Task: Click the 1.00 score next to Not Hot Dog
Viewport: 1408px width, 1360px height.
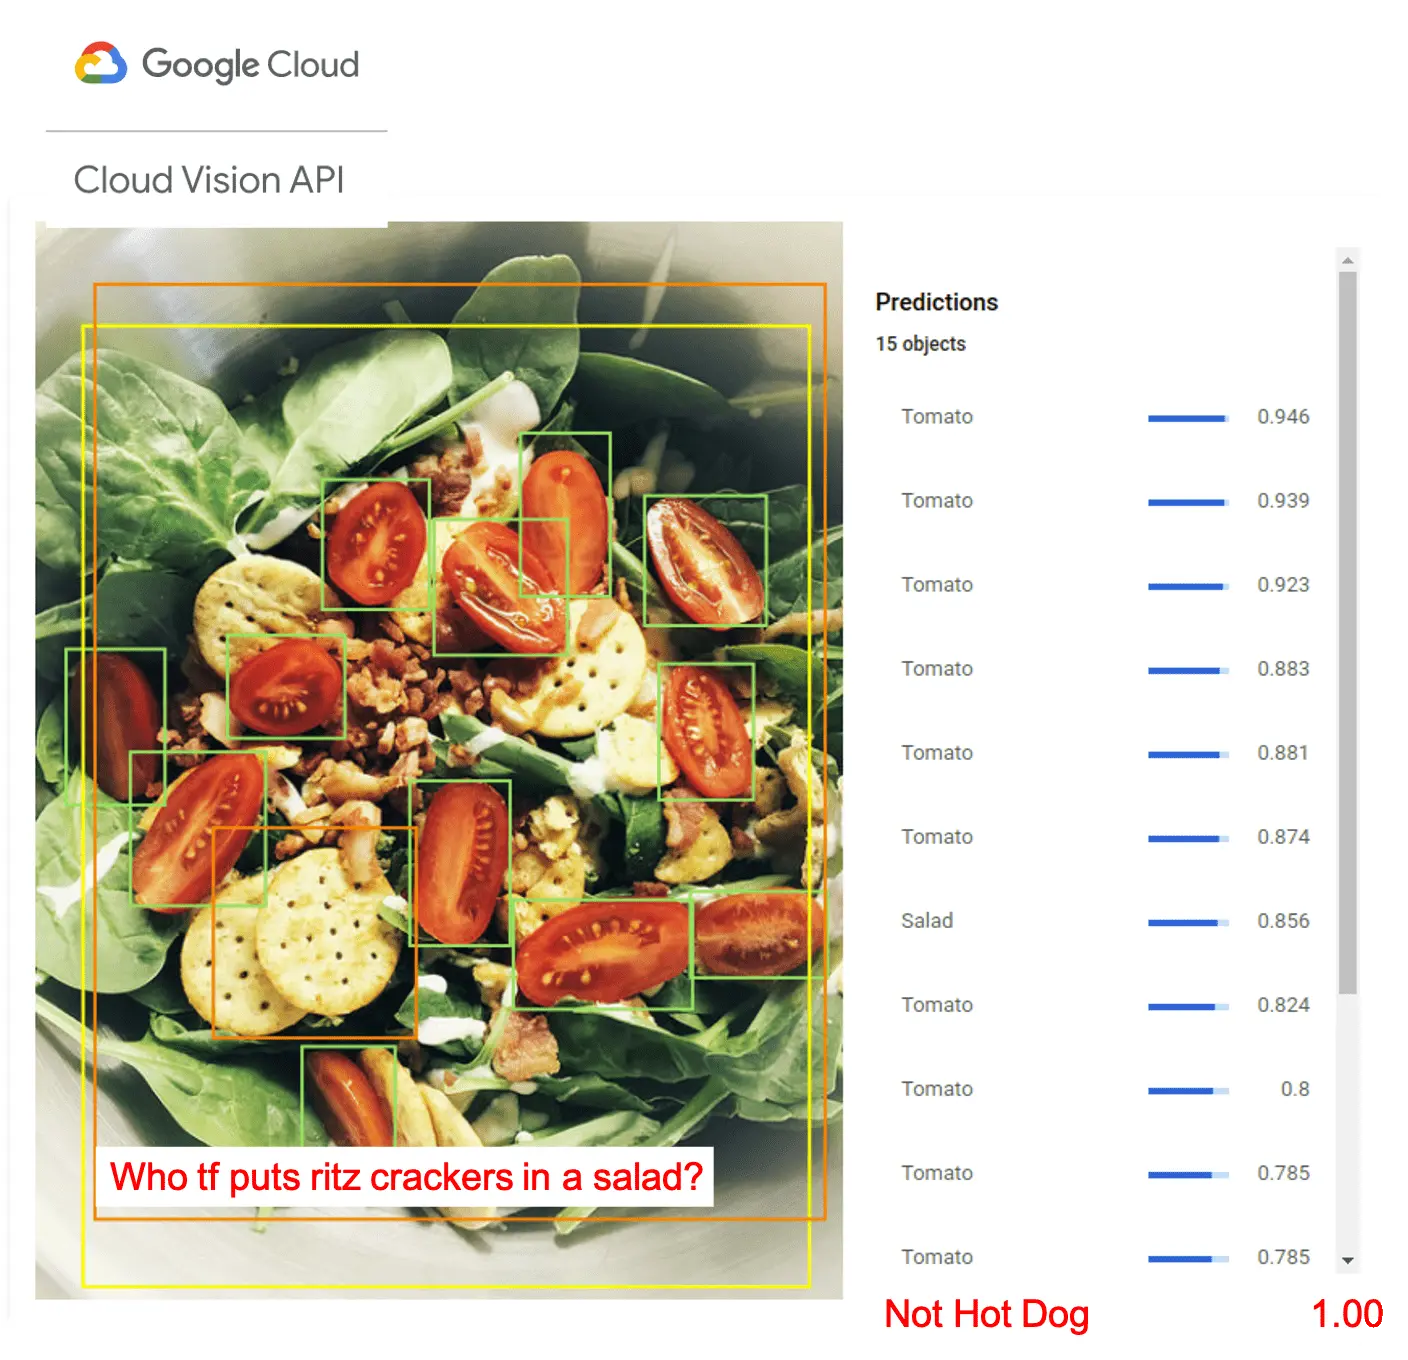Action: pyautogui.click(x=1347, y=1314)
